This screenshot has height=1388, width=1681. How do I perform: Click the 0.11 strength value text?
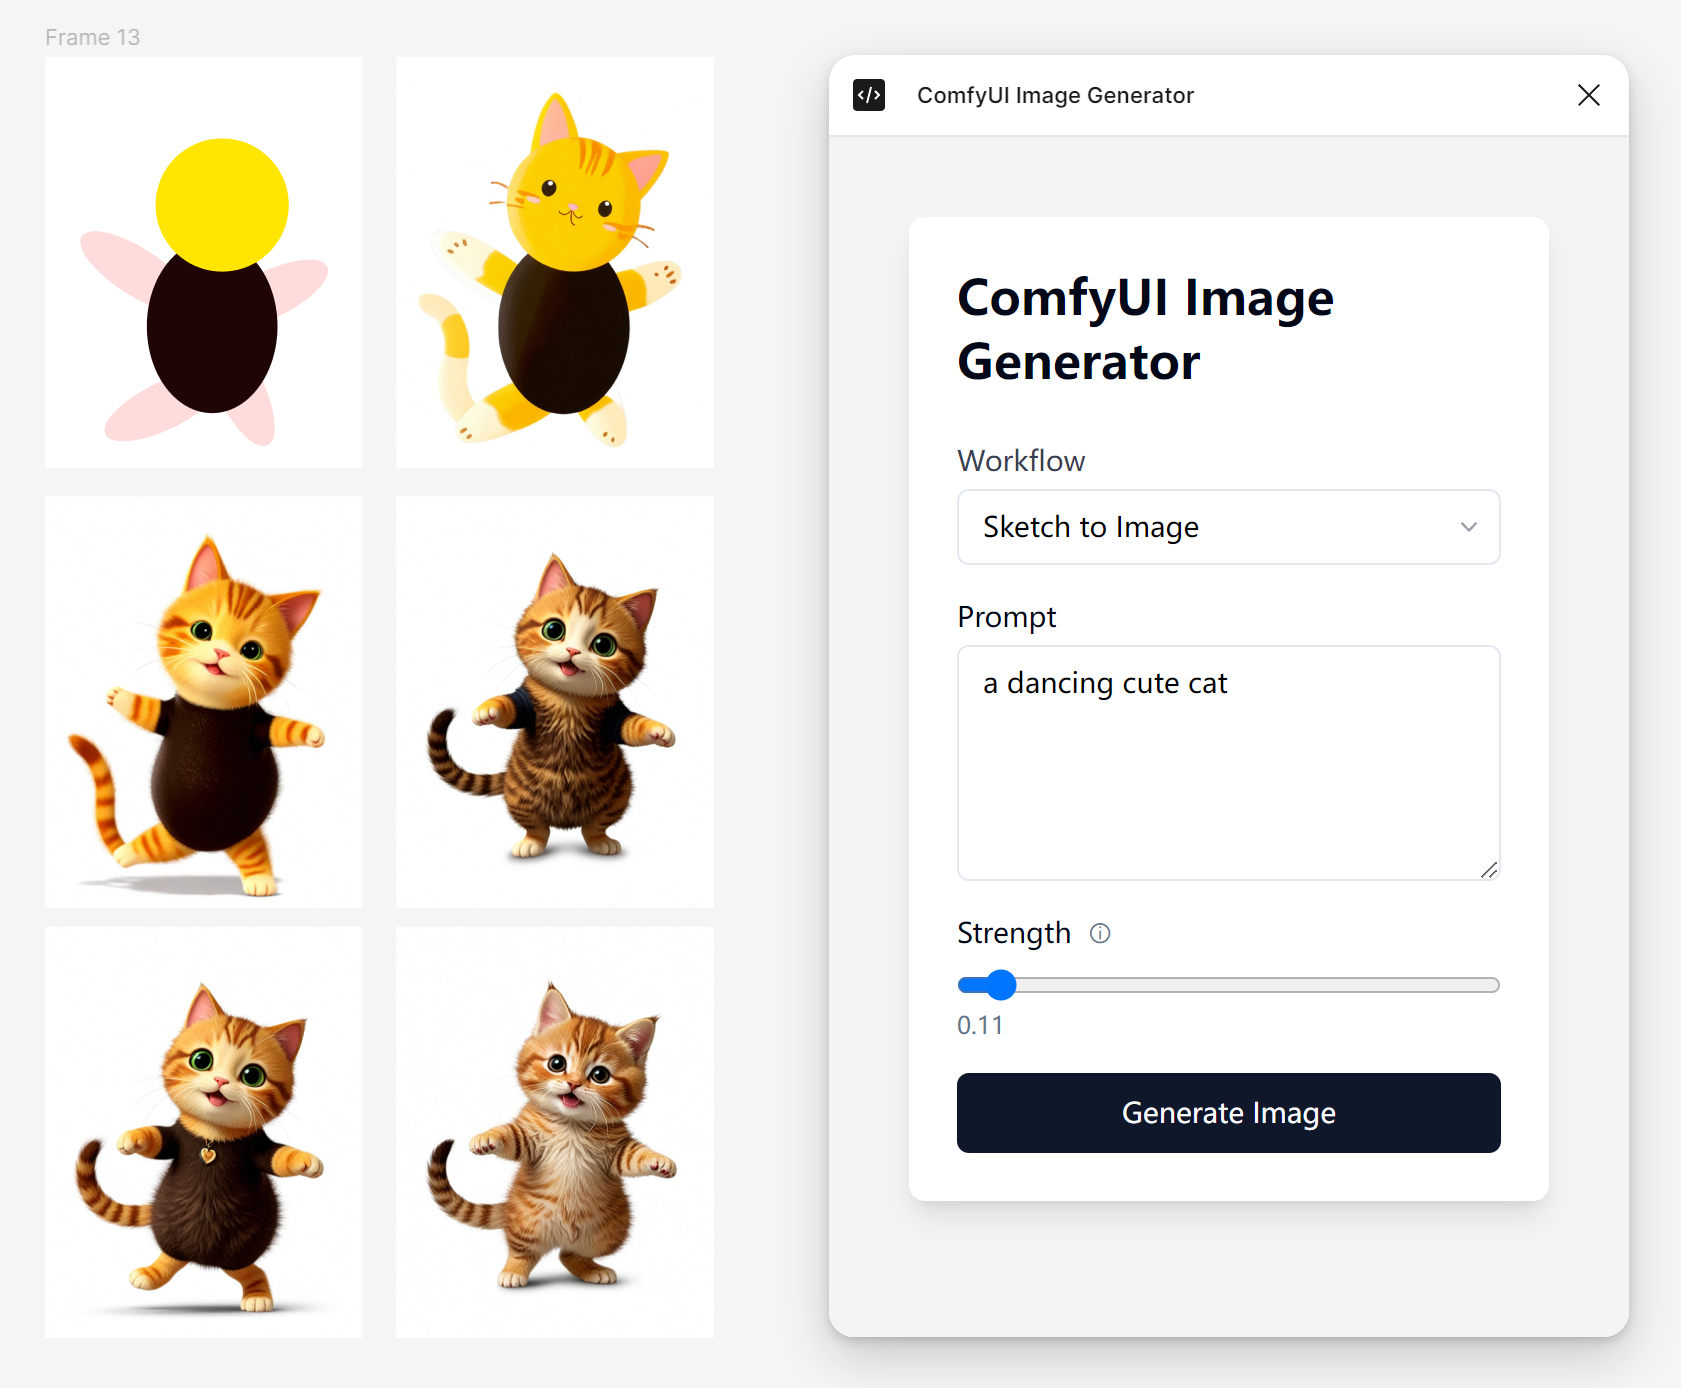point(980,1025)
